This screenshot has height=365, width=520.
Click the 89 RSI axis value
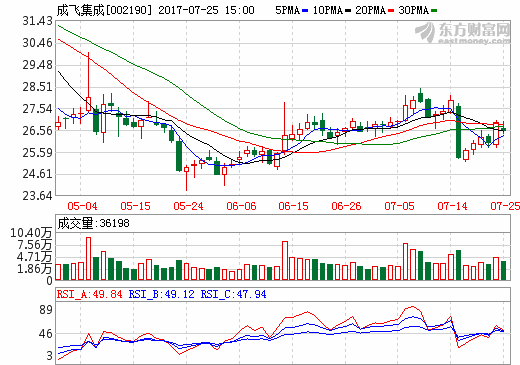(x=46, y=310)
